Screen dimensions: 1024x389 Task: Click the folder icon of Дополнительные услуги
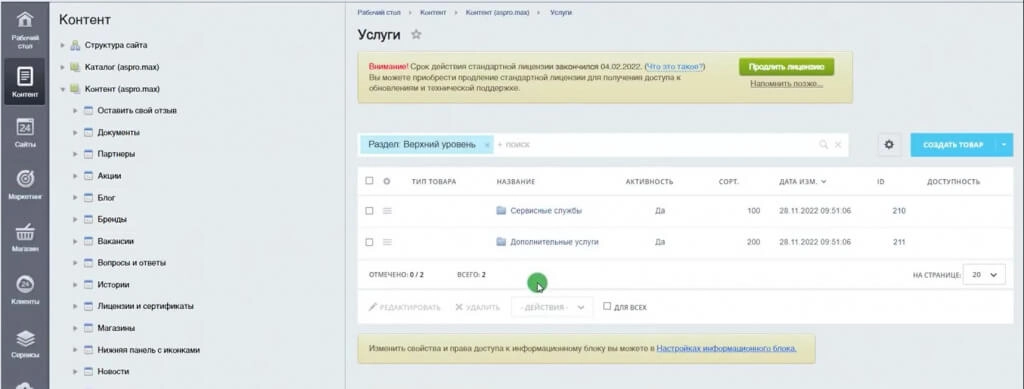pos(502,242)
